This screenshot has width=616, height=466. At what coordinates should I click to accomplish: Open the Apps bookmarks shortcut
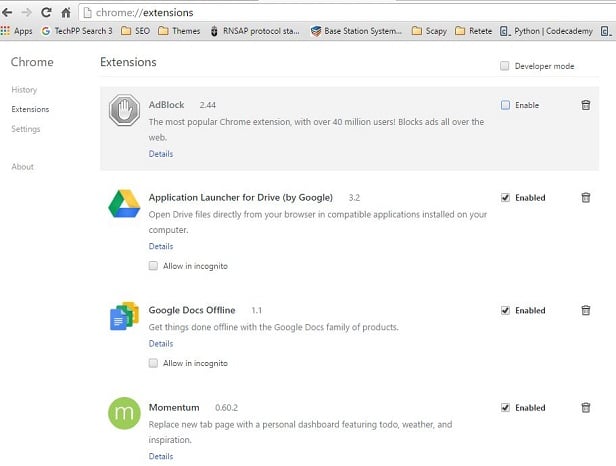coord(16,31)
